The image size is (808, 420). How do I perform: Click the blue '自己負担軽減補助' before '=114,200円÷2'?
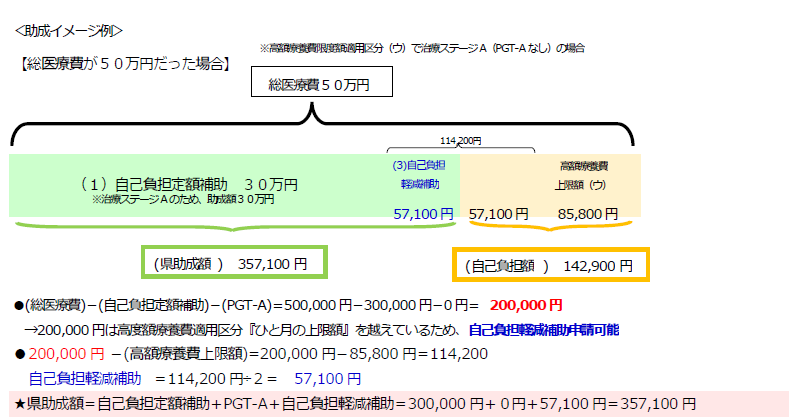pos(85,379)
